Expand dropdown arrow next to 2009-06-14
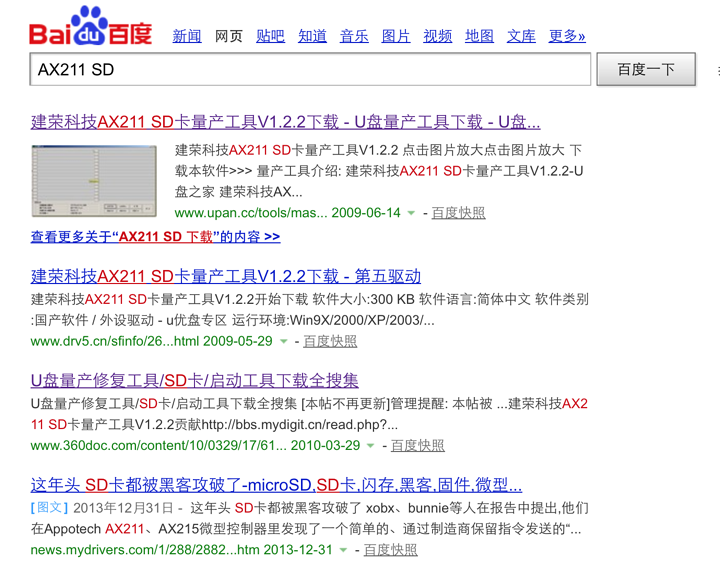The image size is (720, 566). pos(411,213)
